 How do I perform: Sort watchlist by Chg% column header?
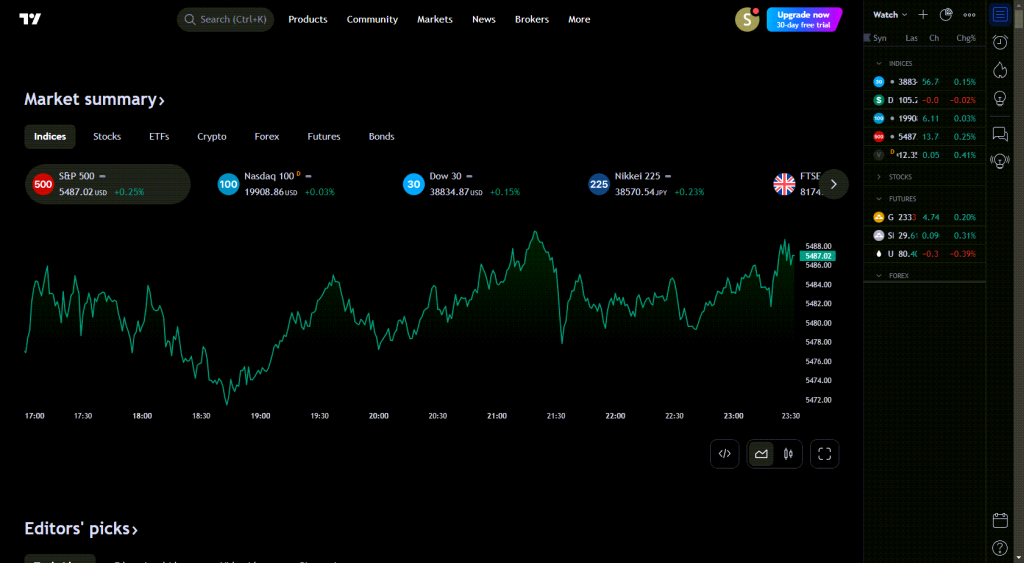pyautogui.click(x=966, y=38)
